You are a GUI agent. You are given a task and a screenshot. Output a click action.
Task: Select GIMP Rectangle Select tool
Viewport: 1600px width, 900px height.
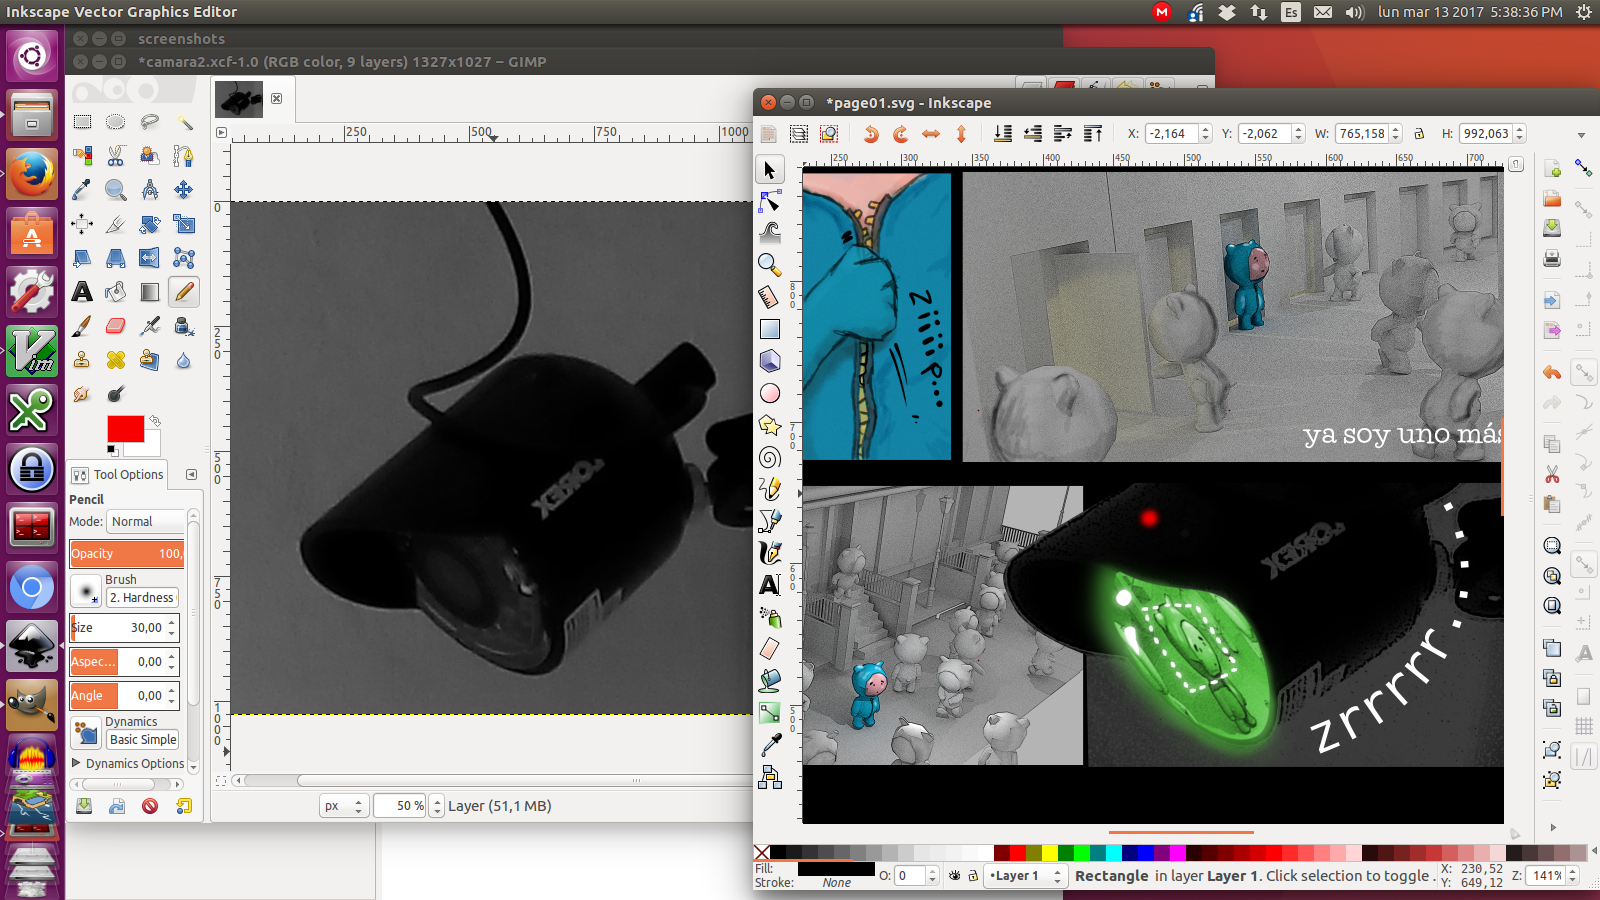pyautogui.click(x=82, y=122)
